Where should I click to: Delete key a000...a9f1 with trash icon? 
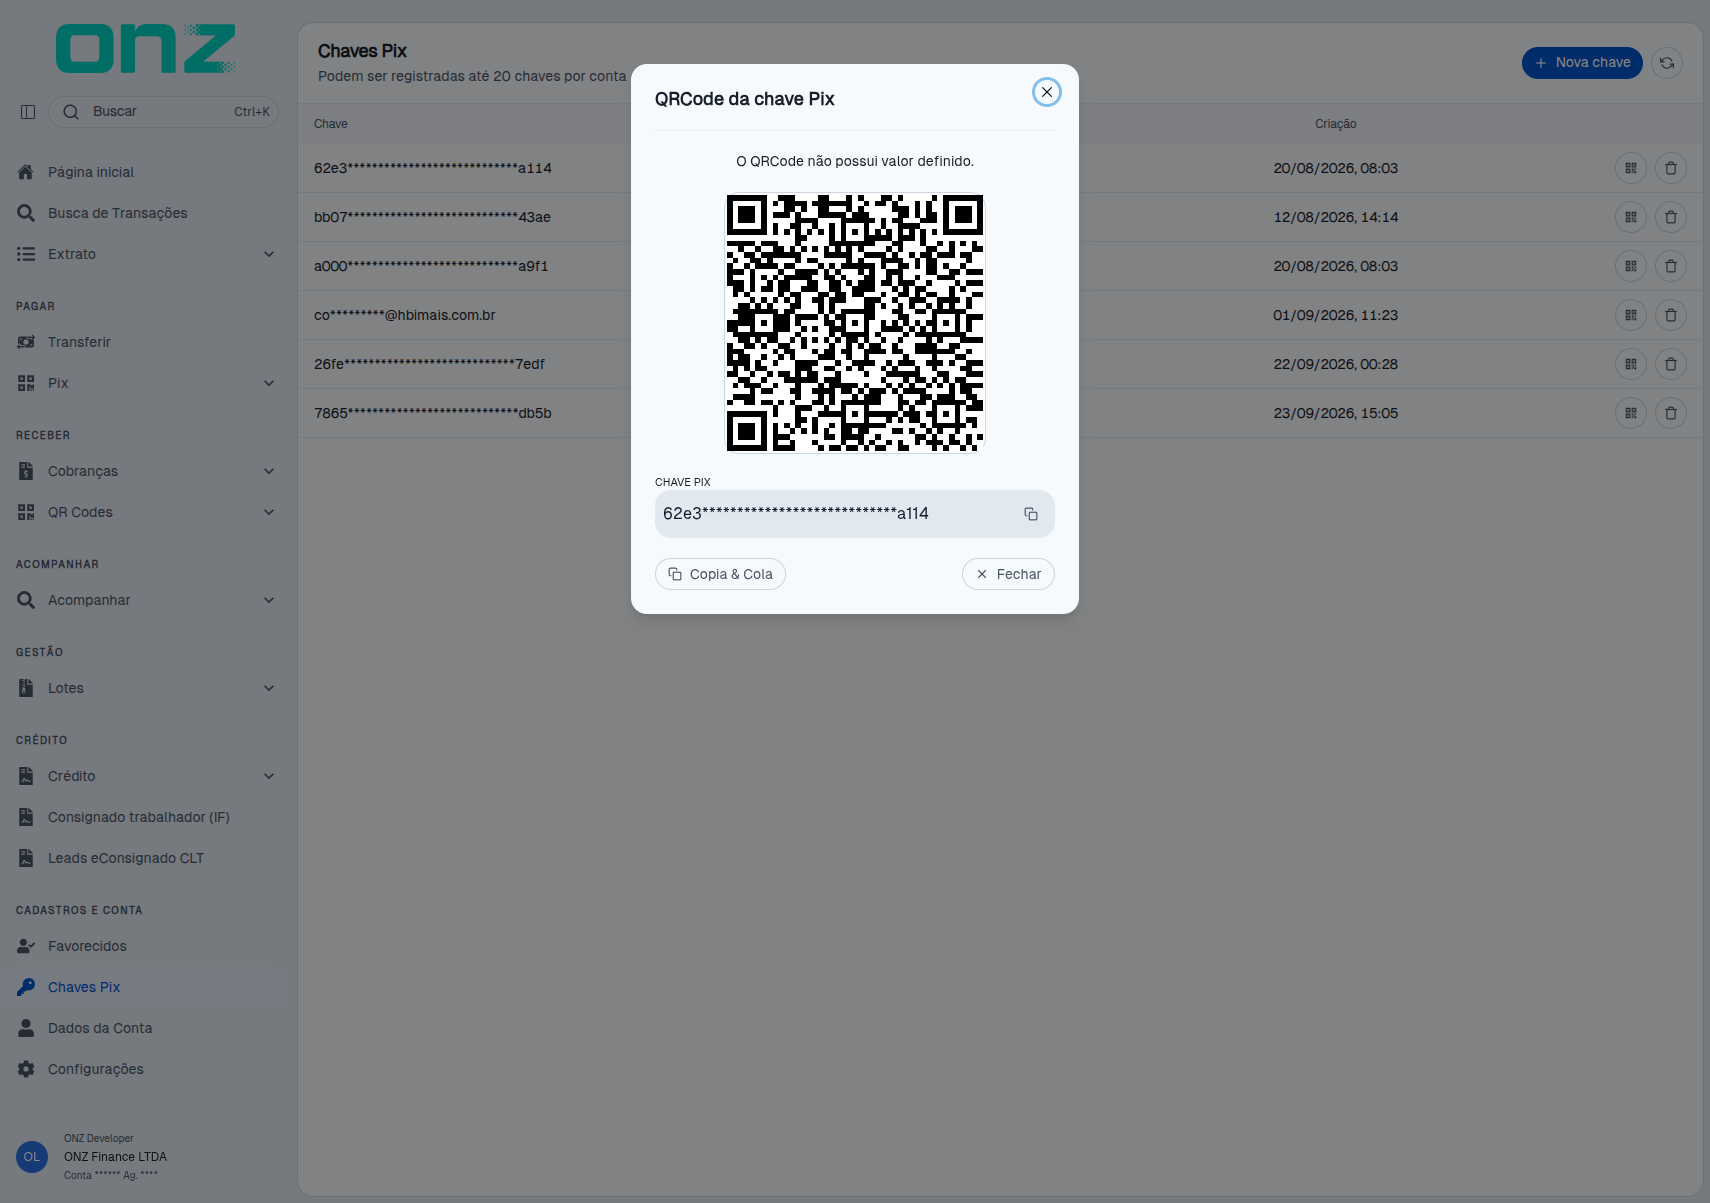pos(1671,266)
